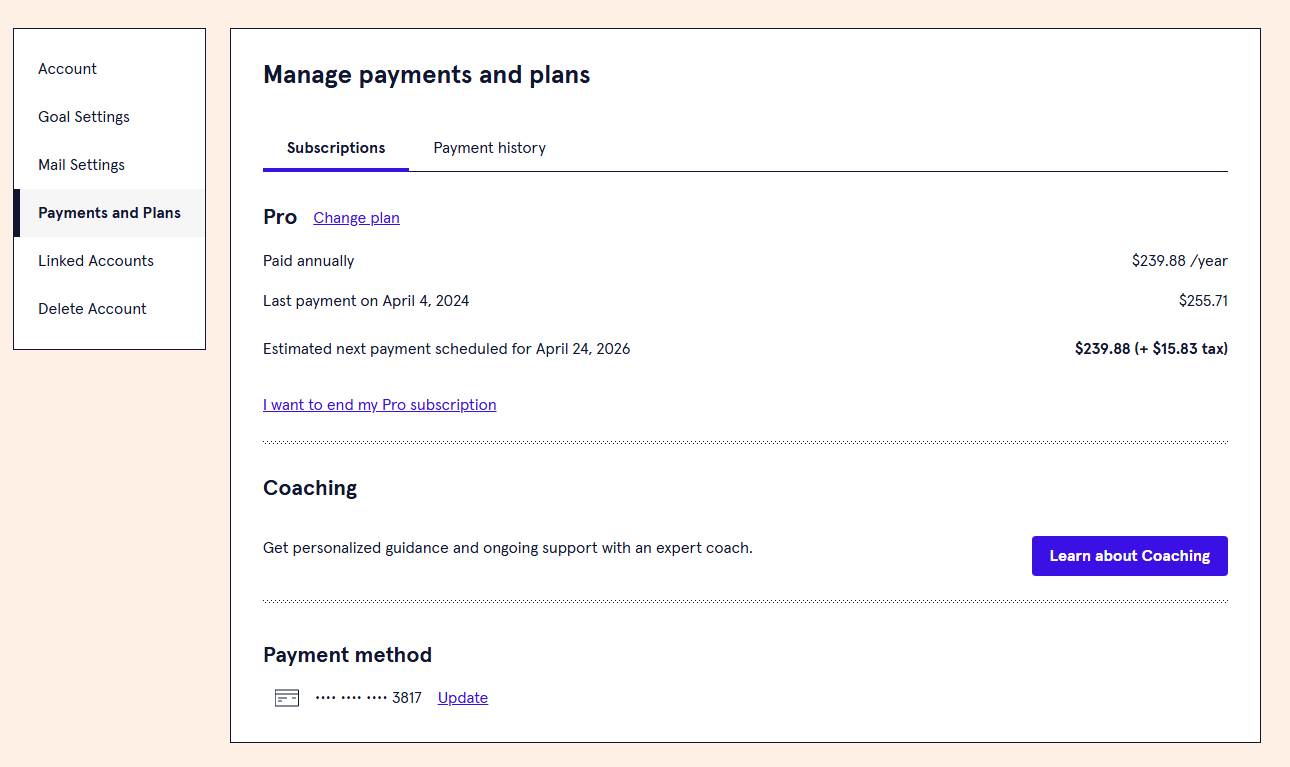Open Mail Settings from the sidebar
This screenshot has height=767, width=1290.
(x=82, y=165)
